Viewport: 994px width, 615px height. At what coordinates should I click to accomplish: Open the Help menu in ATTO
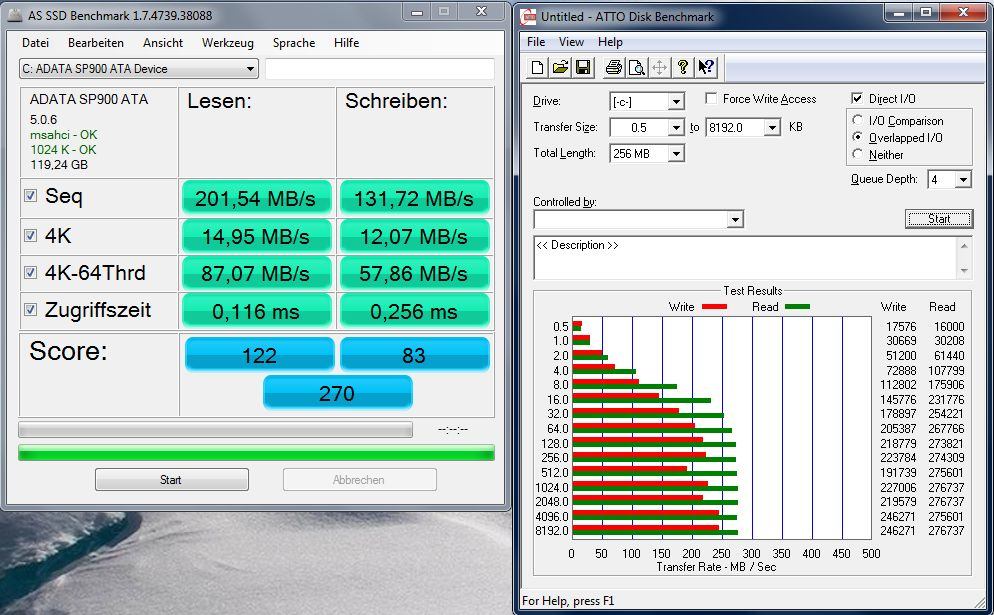(610, 42)
